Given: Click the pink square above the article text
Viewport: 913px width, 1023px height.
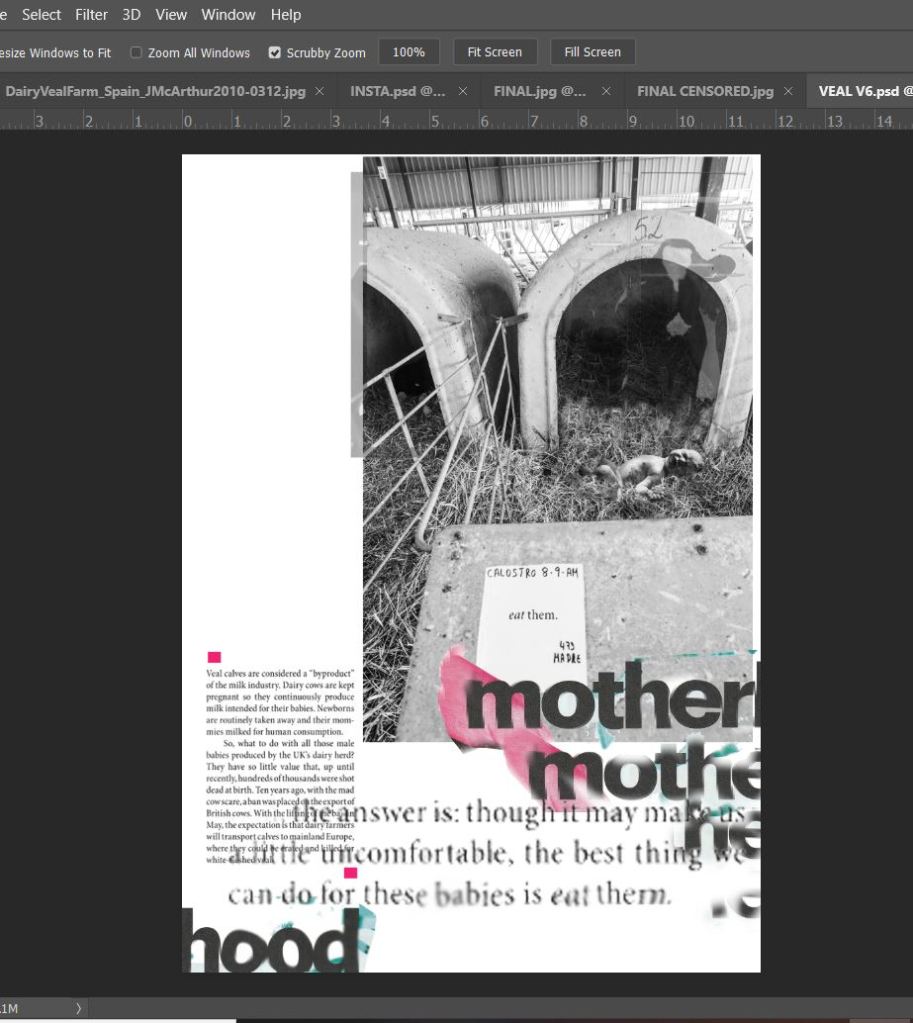Looking at the screenshot, I should (214, 657).
